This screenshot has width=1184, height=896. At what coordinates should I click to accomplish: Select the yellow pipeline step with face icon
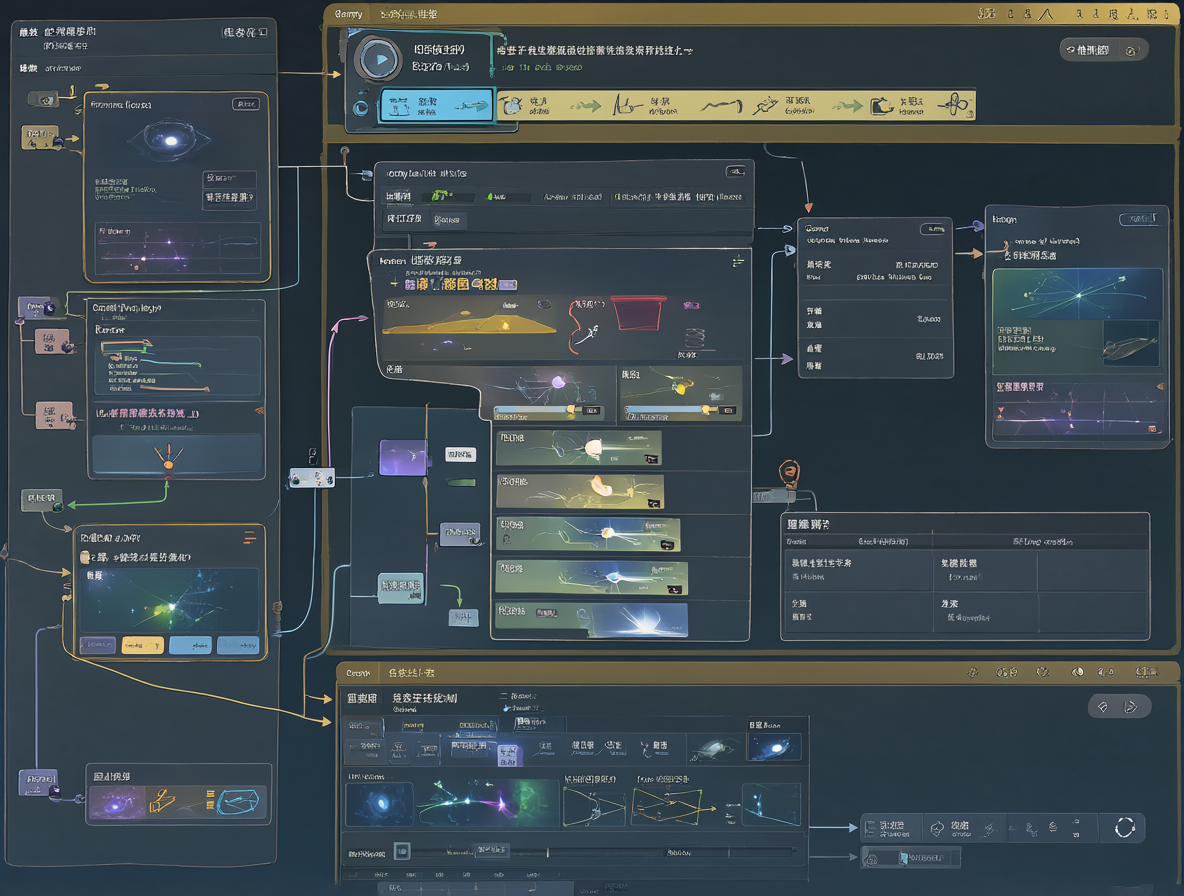pyautogui.click(x=526, y=106)
